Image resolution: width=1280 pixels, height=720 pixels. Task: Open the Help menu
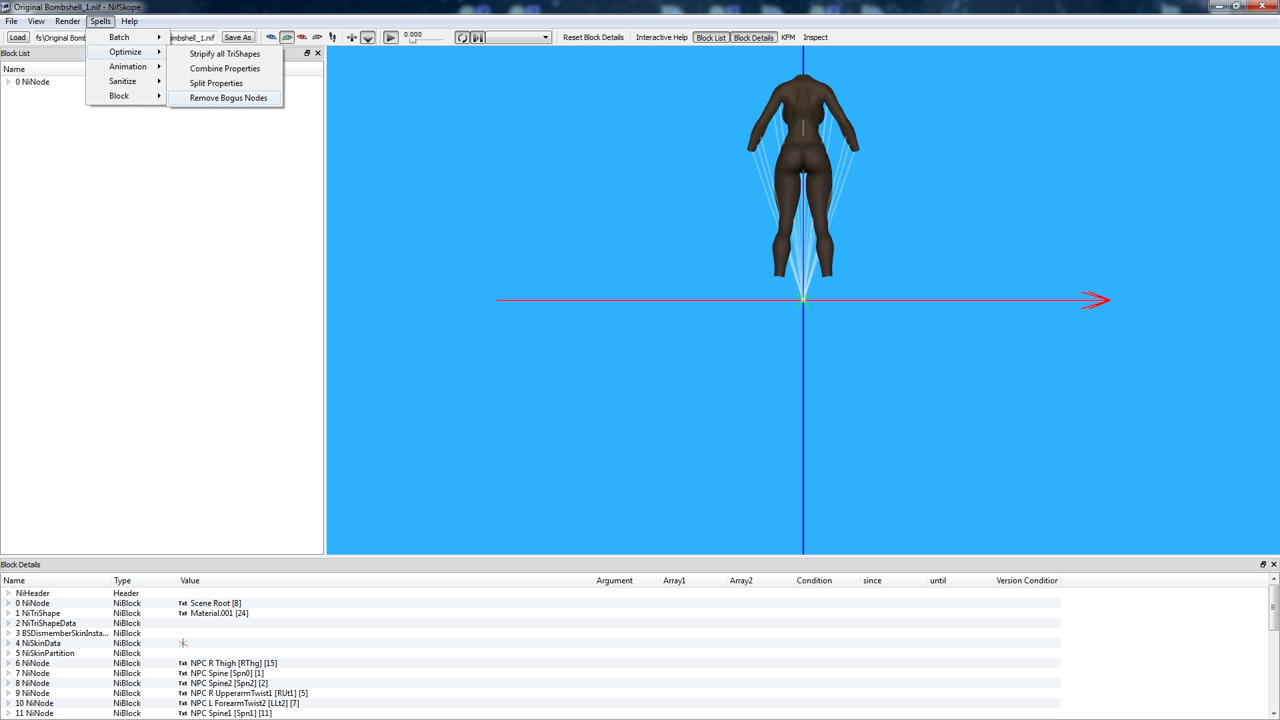point(130,21)
